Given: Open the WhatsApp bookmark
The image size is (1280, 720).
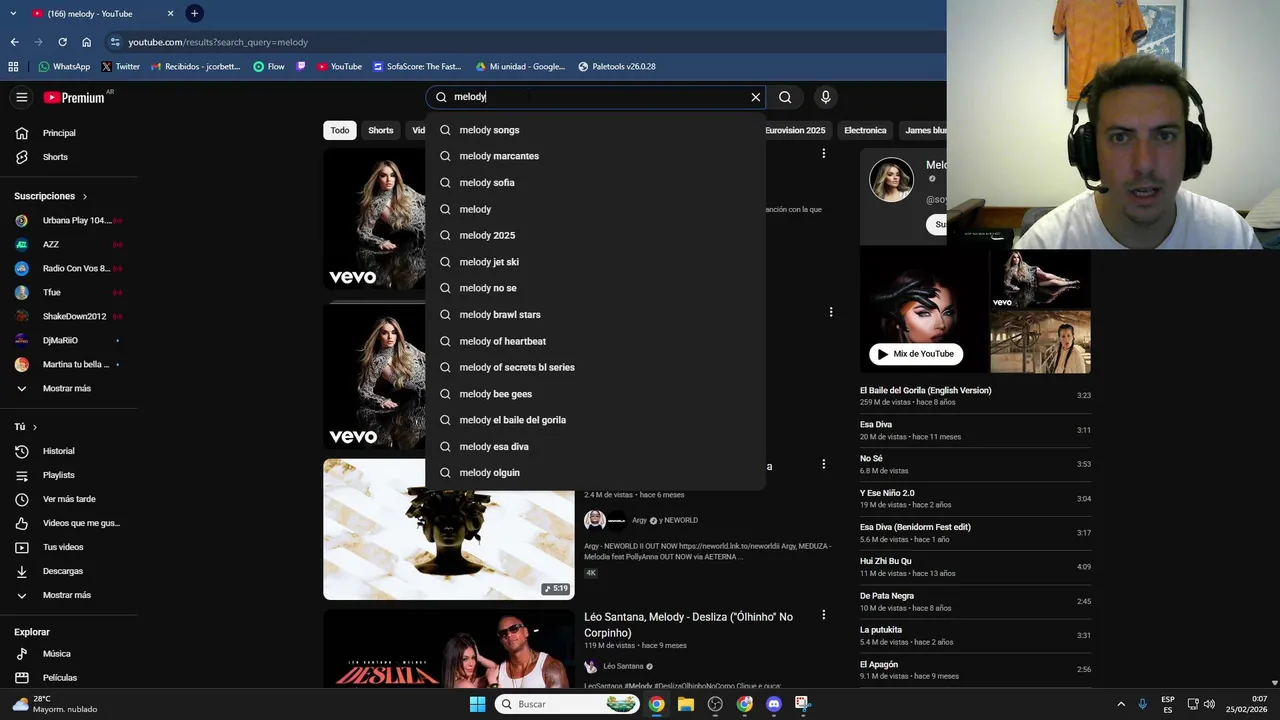Looking at the screenshot, I should (x=64, y=66).
